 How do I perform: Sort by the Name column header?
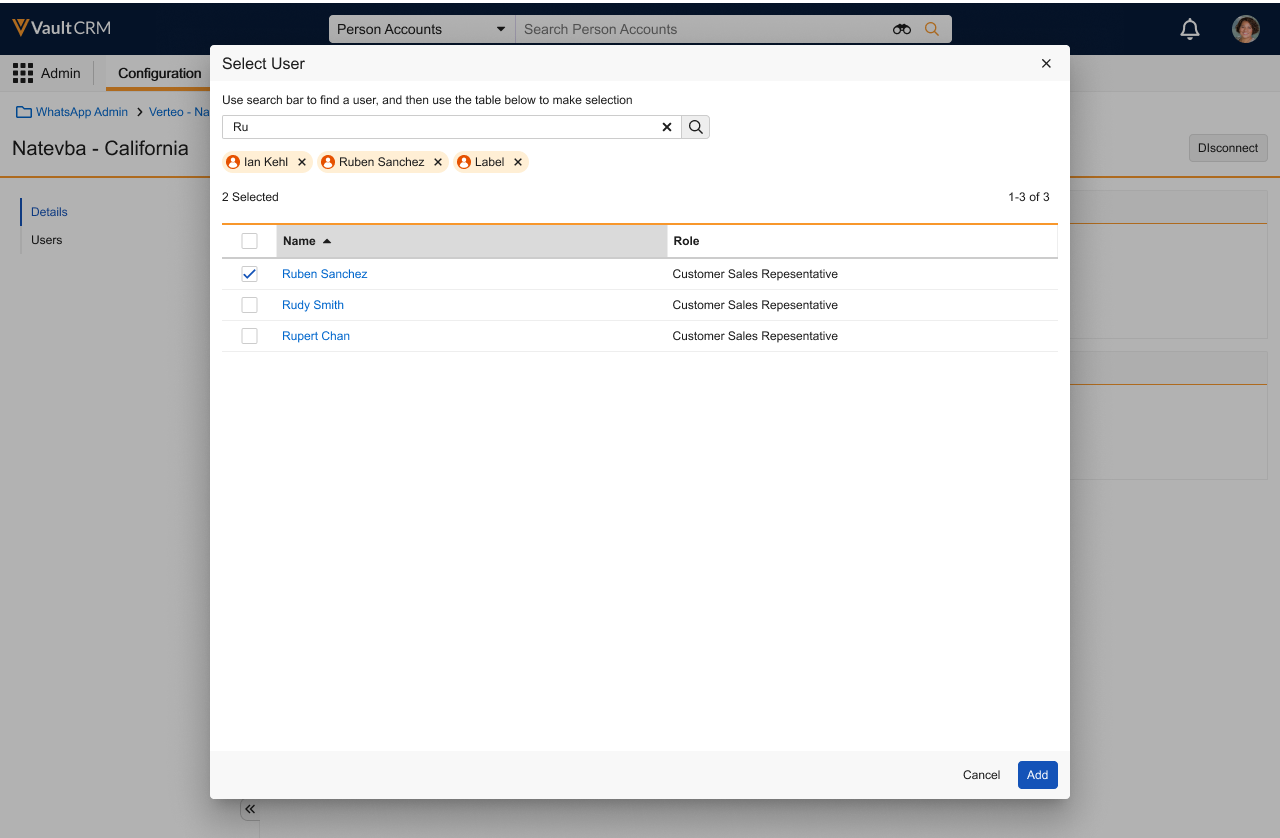[300, 241]
